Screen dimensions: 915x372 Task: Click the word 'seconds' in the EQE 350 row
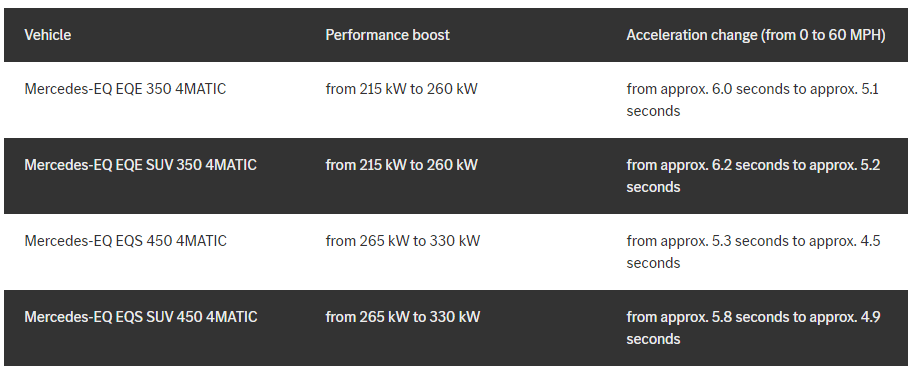click(654, 111)
